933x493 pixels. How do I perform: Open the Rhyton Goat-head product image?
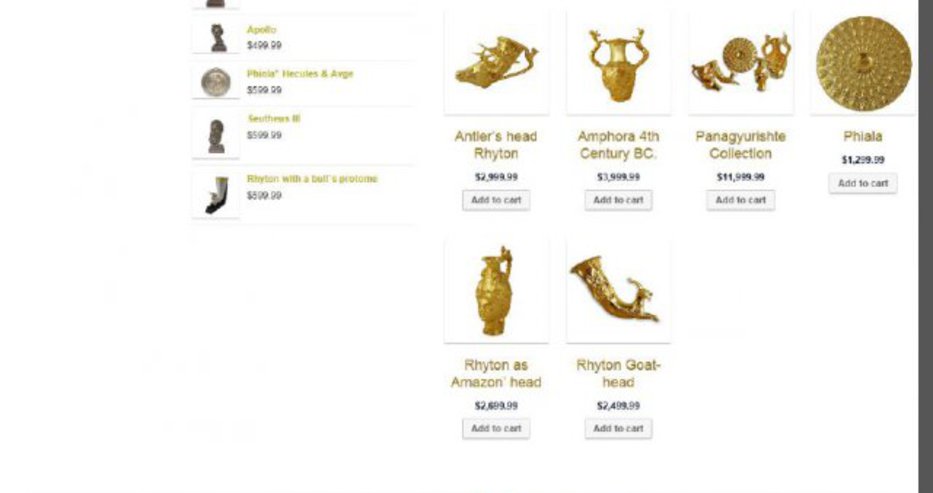[x=618, y=291]
